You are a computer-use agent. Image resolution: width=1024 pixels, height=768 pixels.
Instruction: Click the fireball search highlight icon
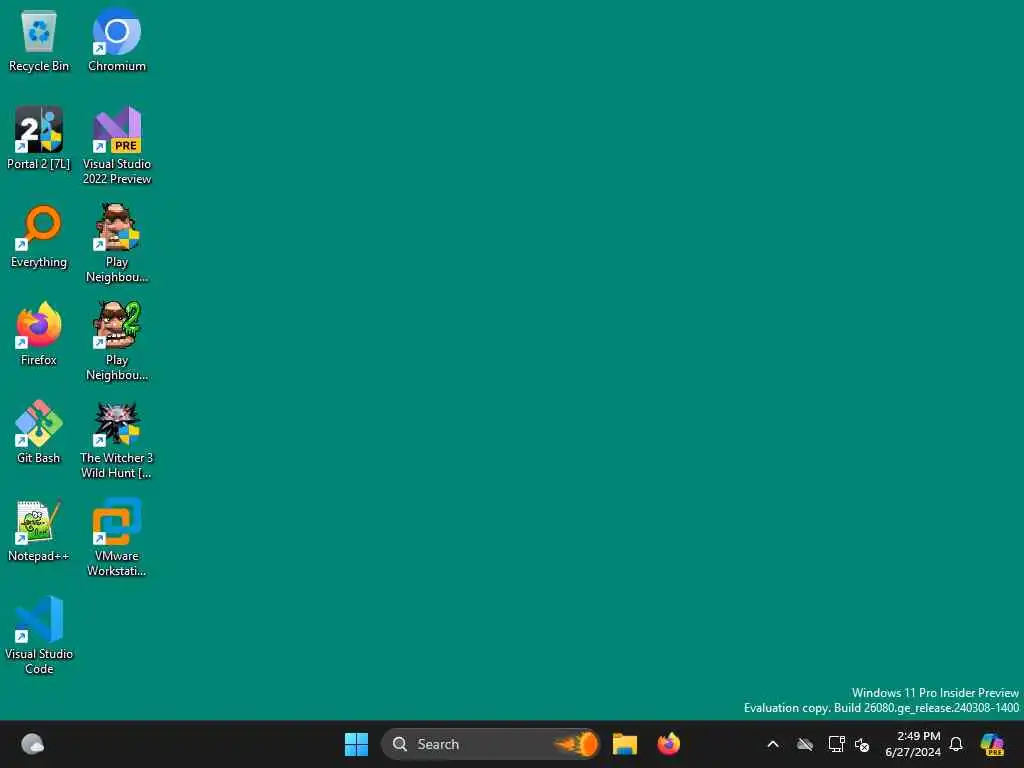(x=577, y=744)
